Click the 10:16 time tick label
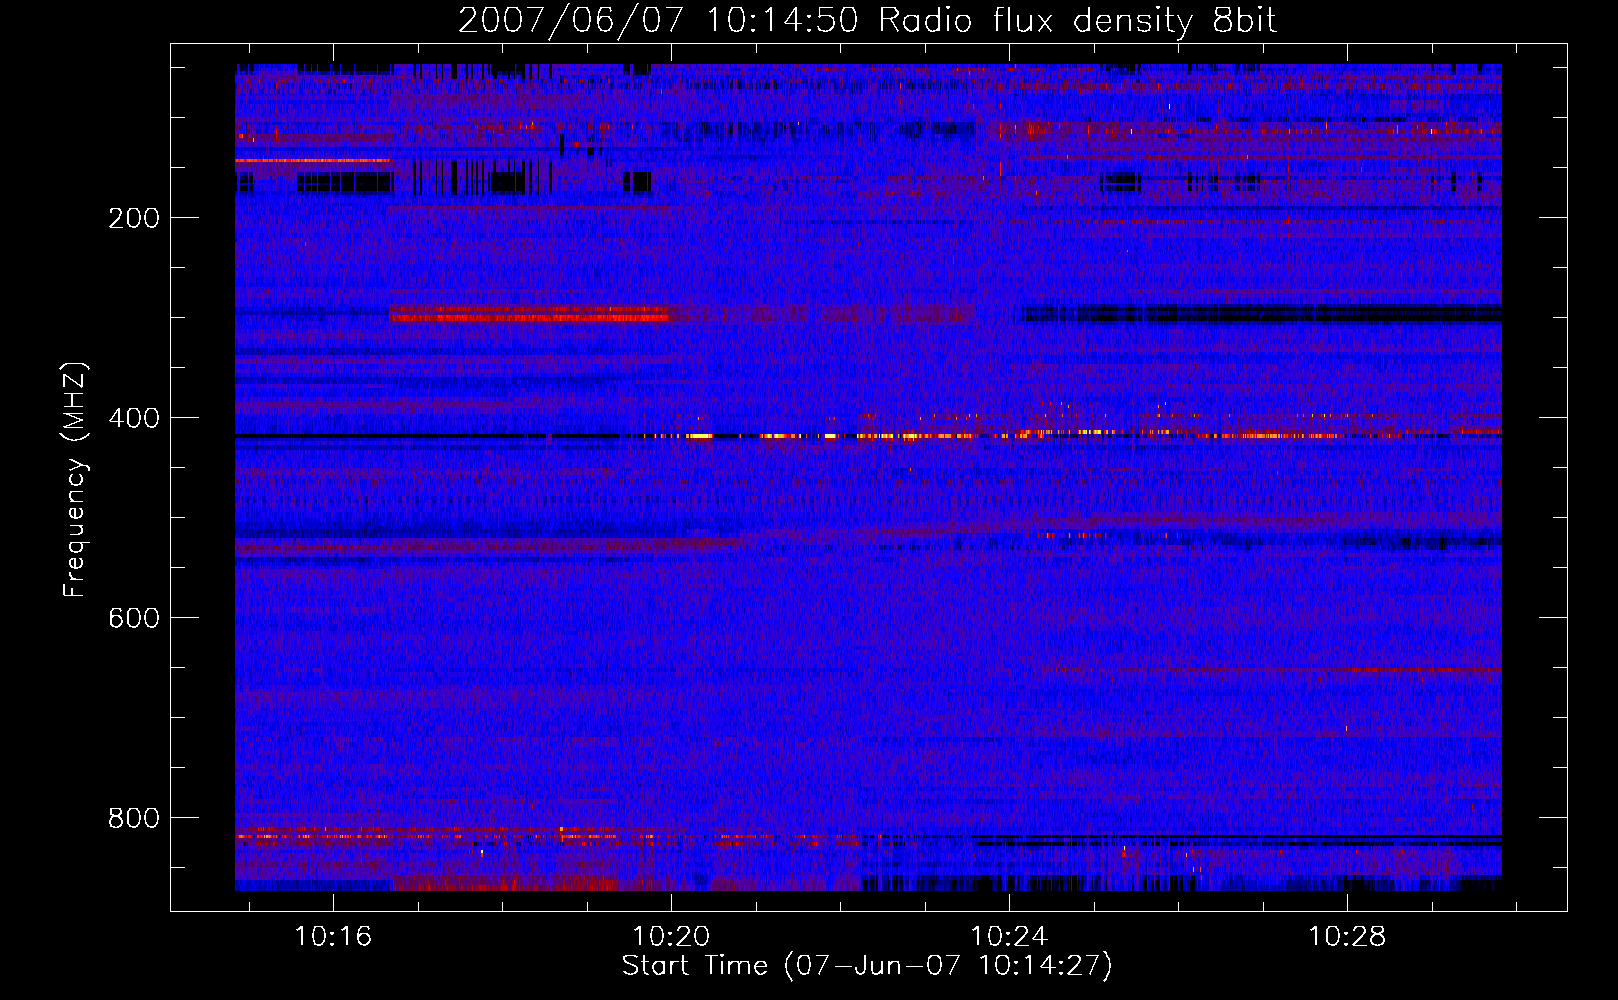Screen dimensions: 1618x1000 point(333,936)
